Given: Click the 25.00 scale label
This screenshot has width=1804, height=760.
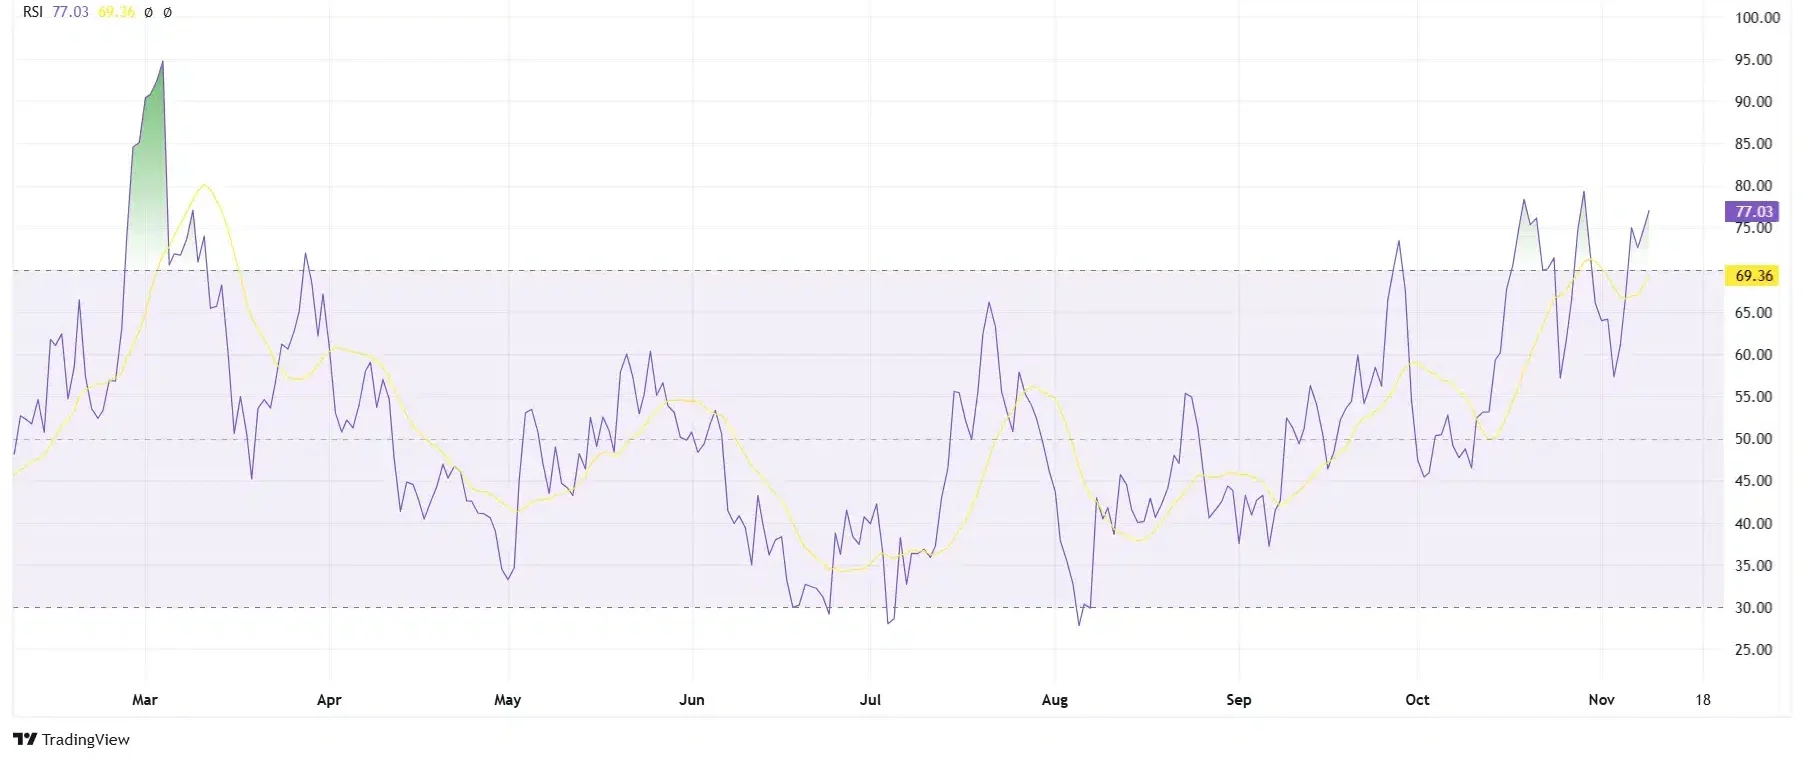Looking at the screenshot, I should [x=1753, y=649].
